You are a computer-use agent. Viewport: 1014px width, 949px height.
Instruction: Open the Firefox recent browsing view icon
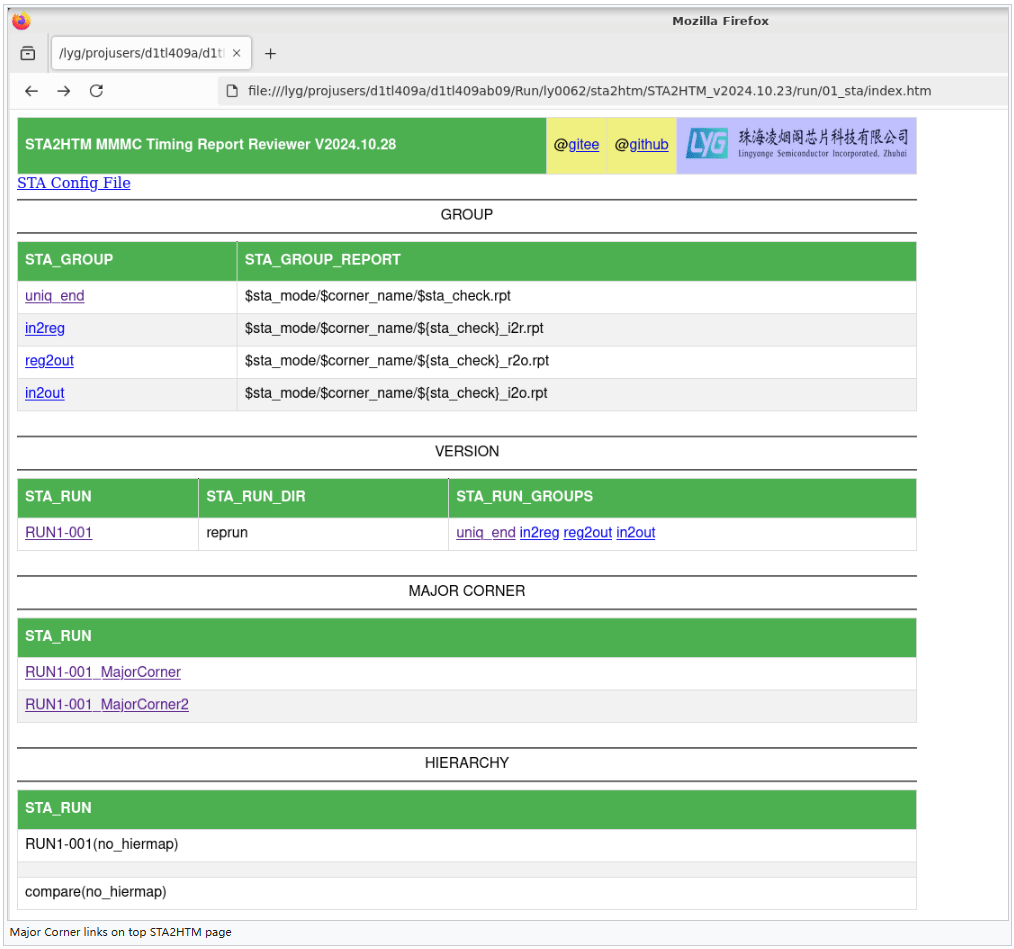[x=28, y=54]
